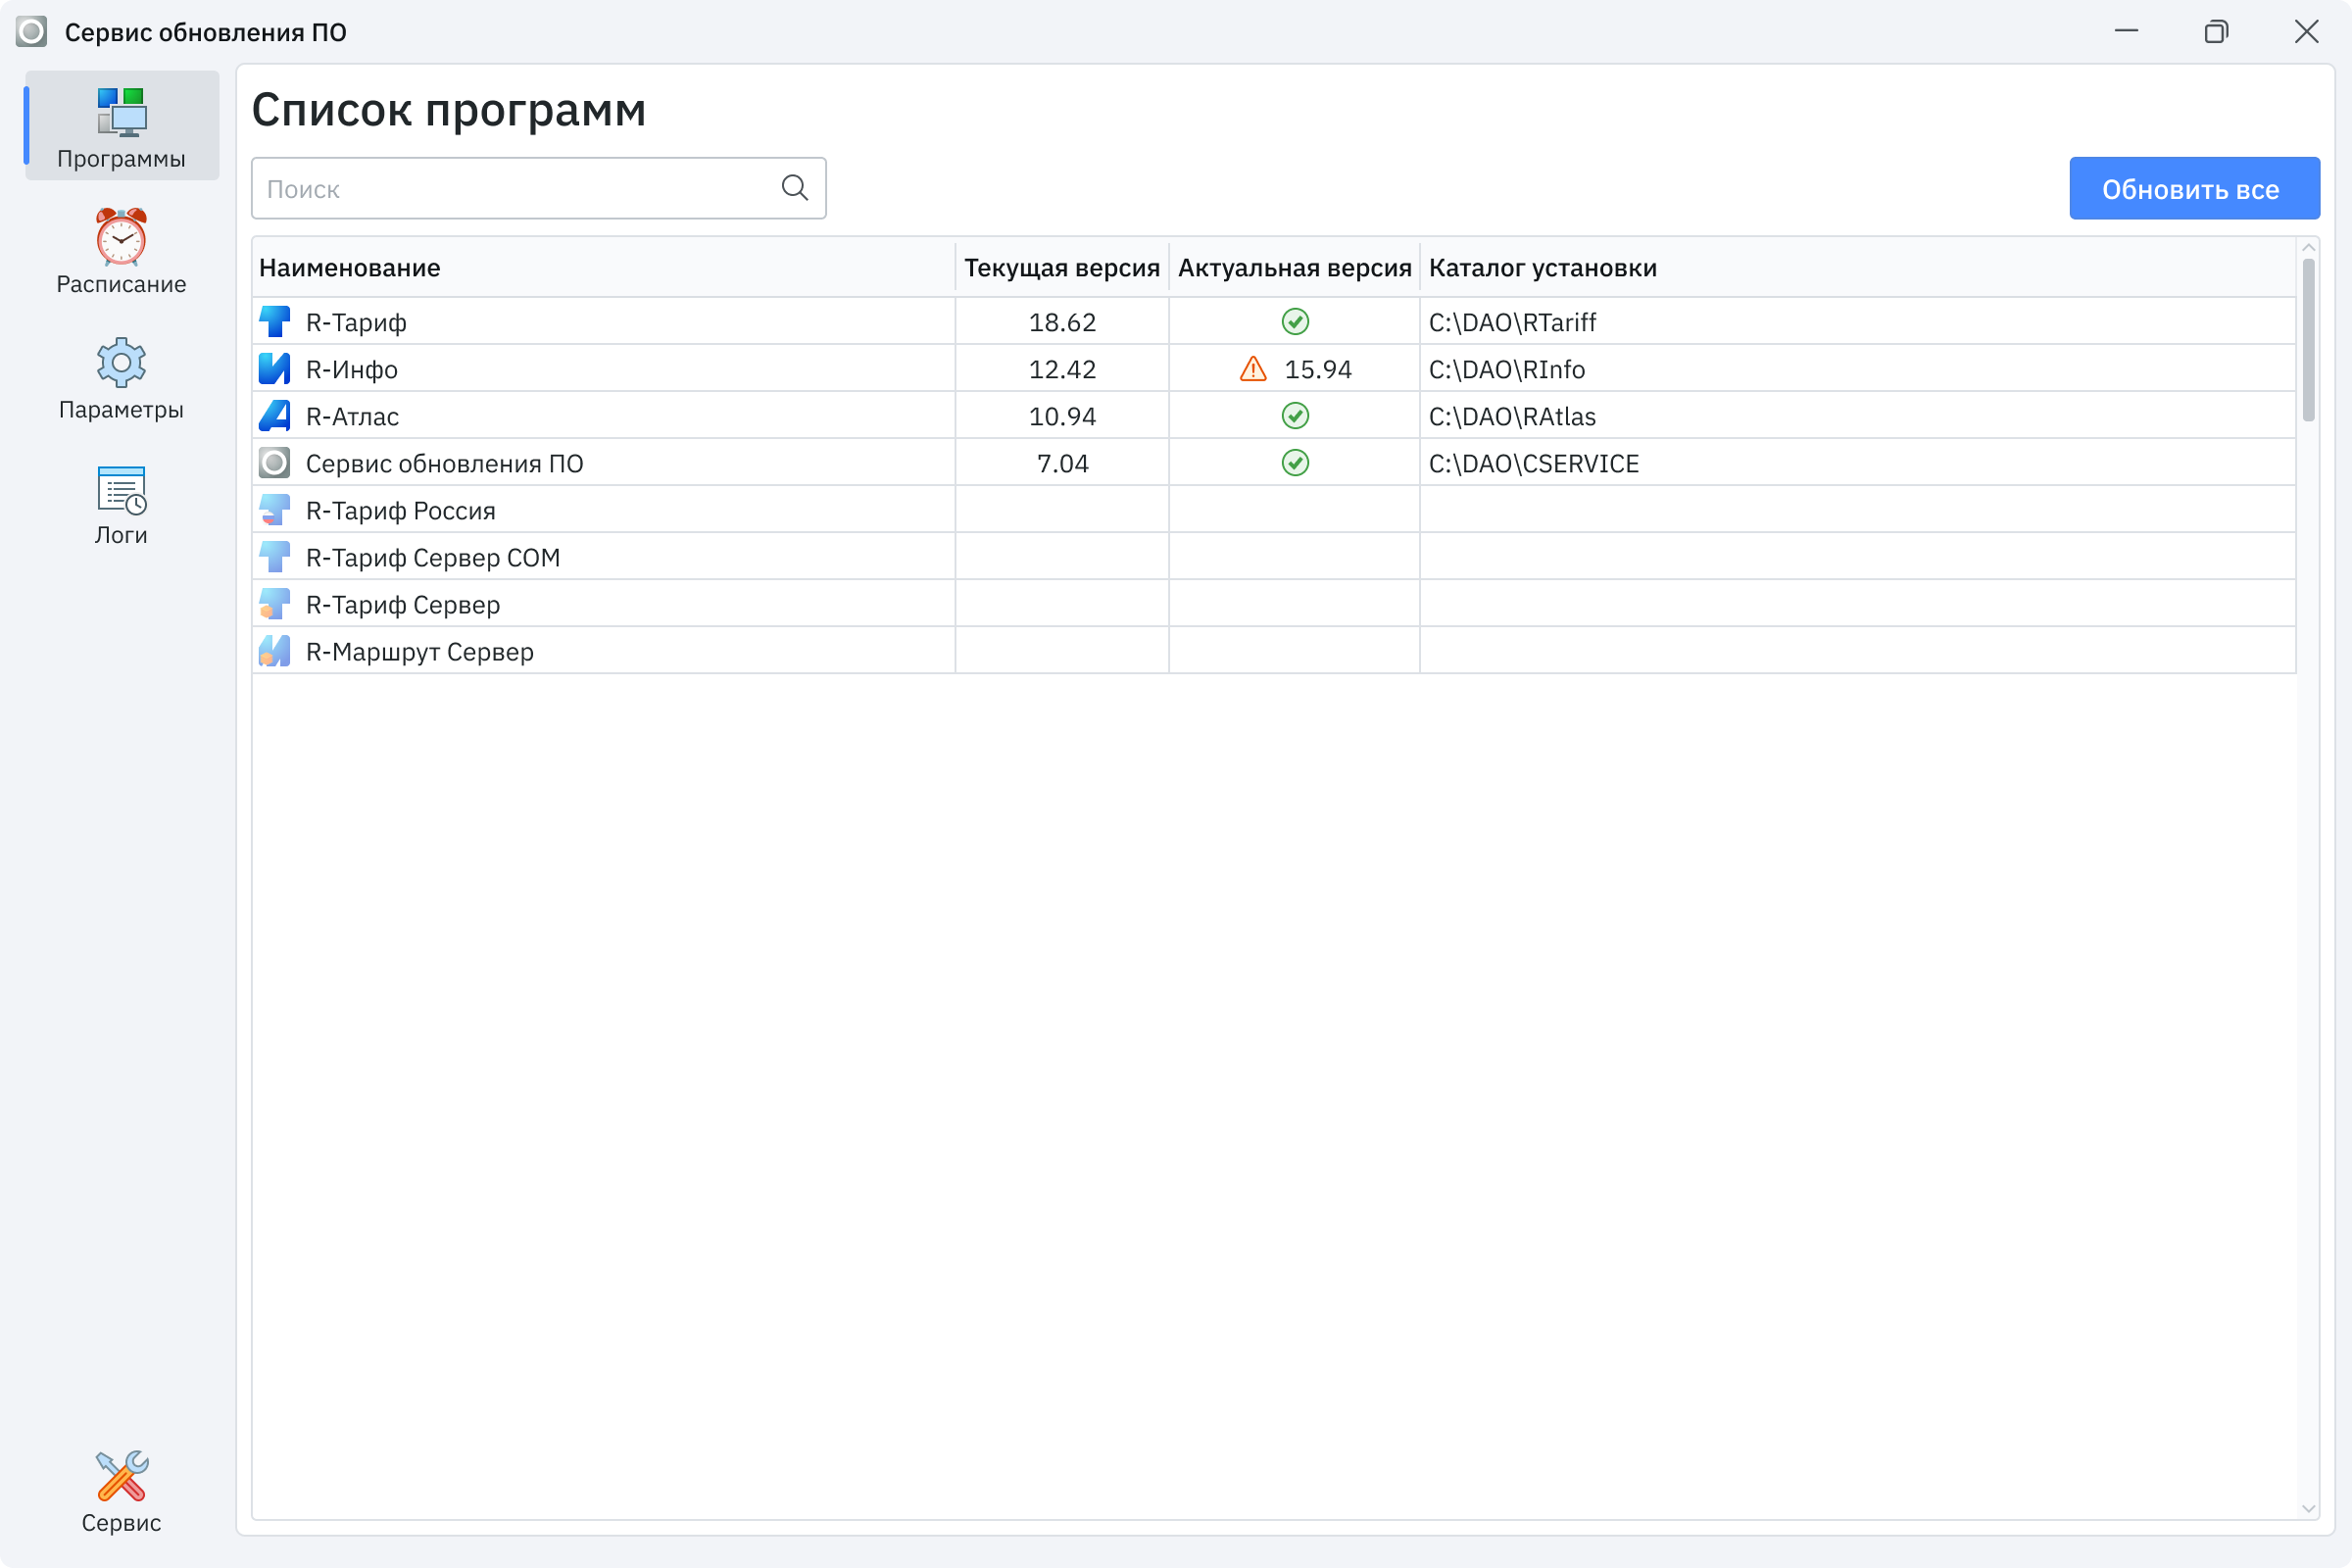Click the Сервис обновления ПО row icon
The height and width of the screenshot is (1568, 2352).
[274, 463]
